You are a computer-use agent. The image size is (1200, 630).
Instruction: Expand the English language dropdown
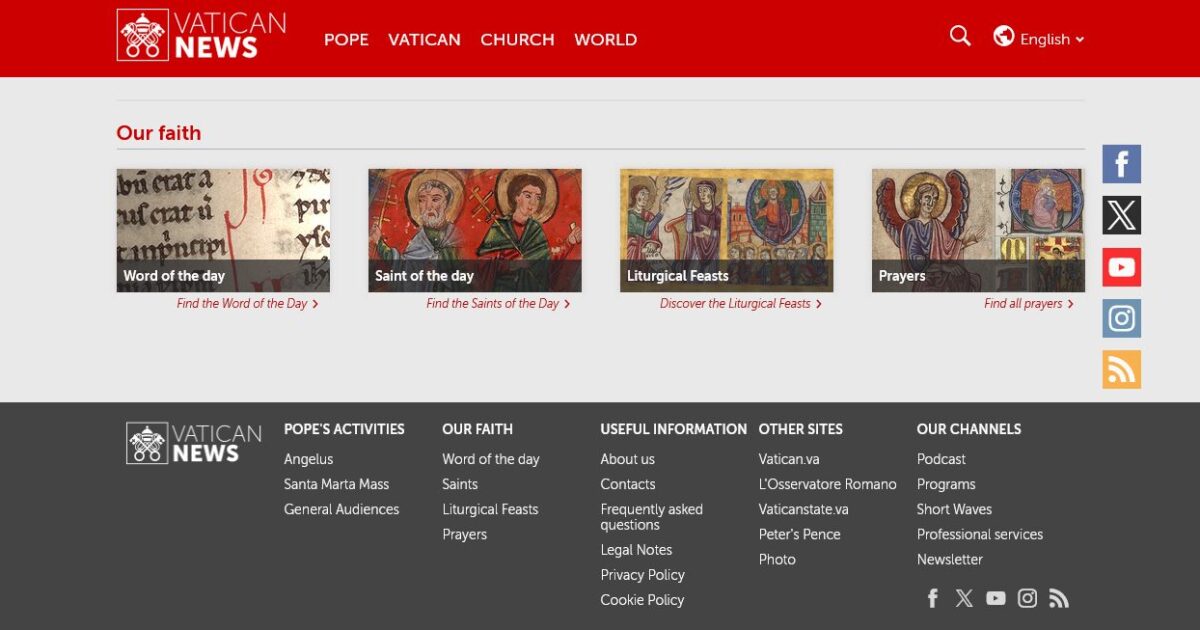[1049, 39]
